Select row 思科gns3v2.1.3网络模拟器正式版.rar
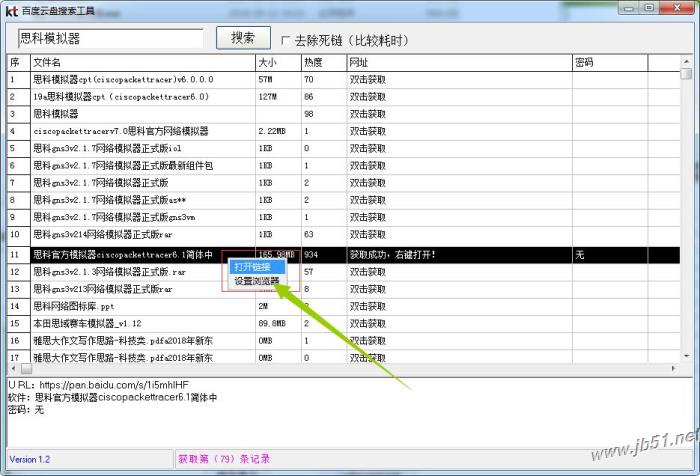Screen dimensions: 700x476 click(344, 272)
